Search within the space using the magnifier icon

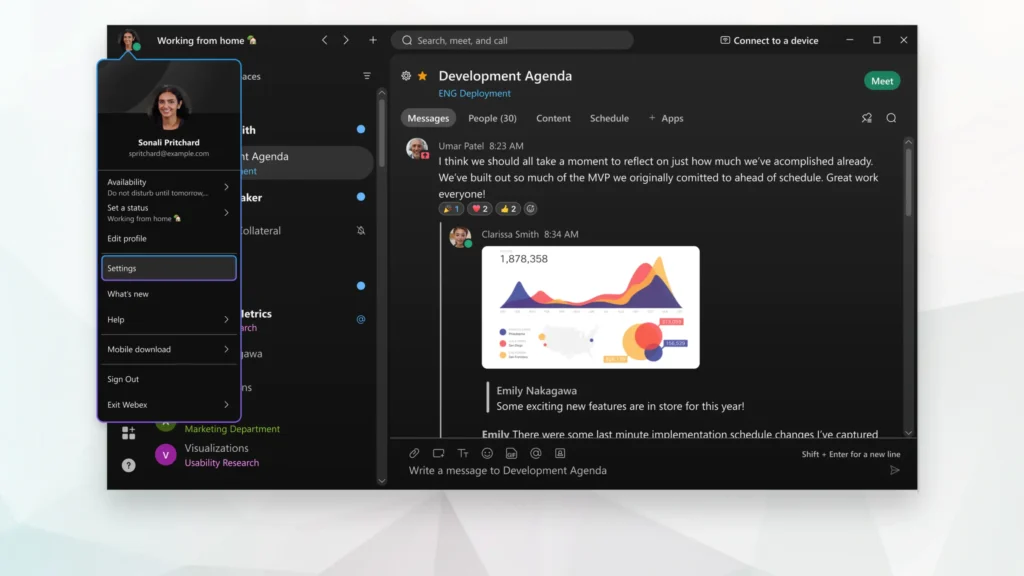889,117
